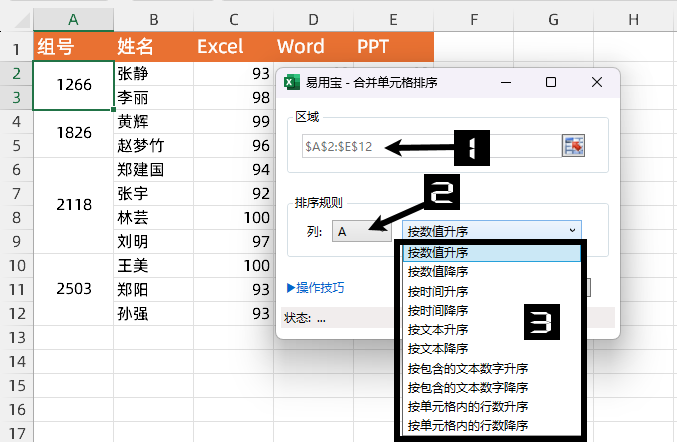677x442 pixels.
Task: Click the 组号 header cell
Action: pyautogui.click(x=73, y=47)
